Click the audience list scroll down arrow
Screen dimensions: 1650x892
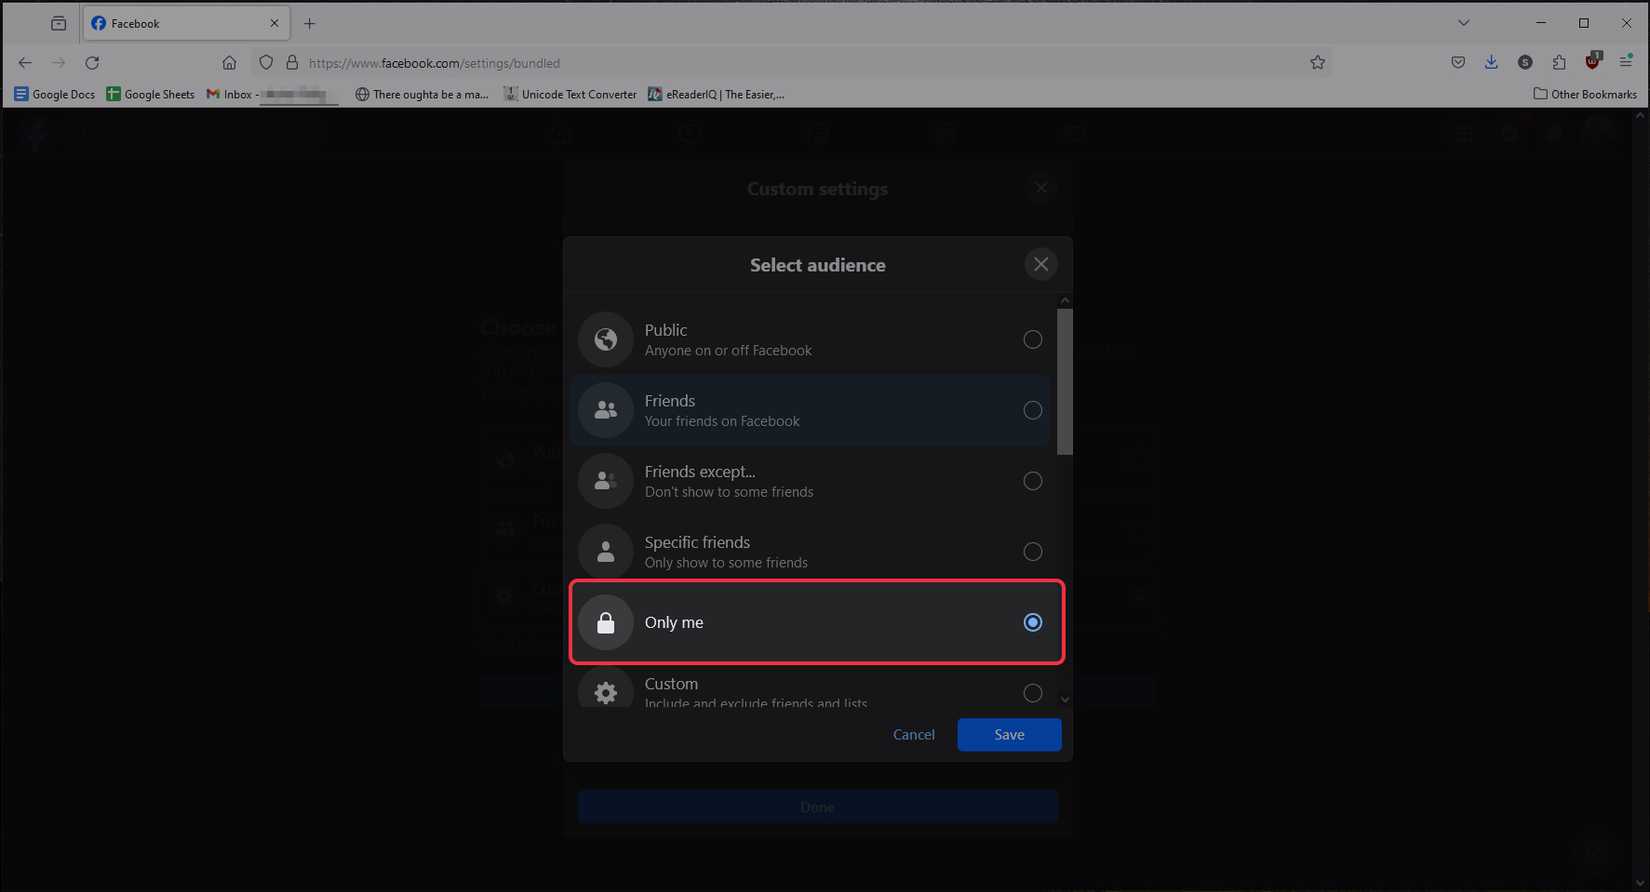(x=1065, y=700)
